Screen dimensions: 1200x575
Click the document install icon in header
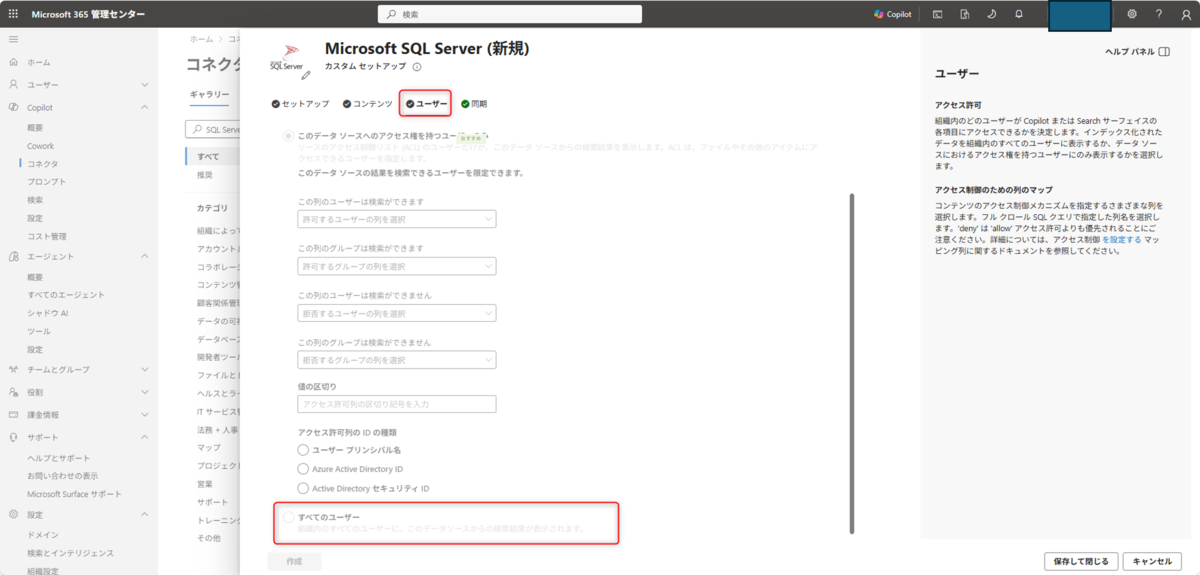click(x=965, y=14)
